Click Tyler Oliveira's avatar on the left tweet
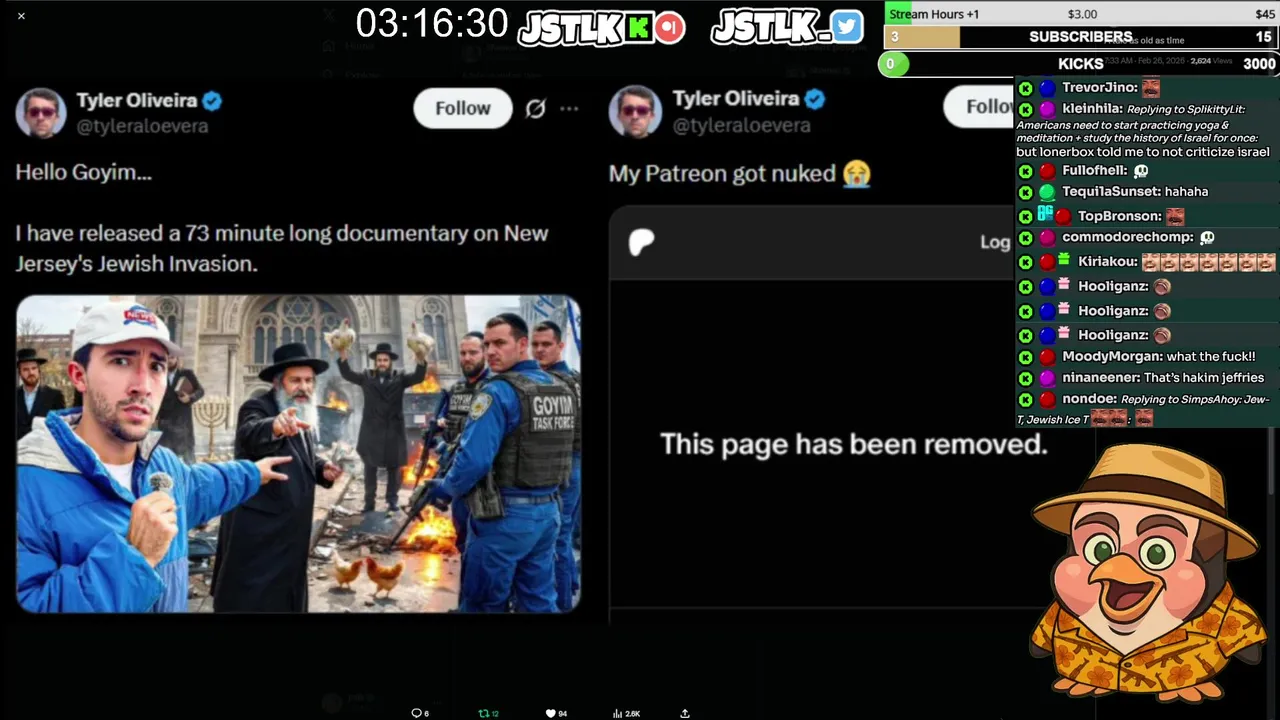The width and height of the screenshot is (1280, 720). click(41, 112)
